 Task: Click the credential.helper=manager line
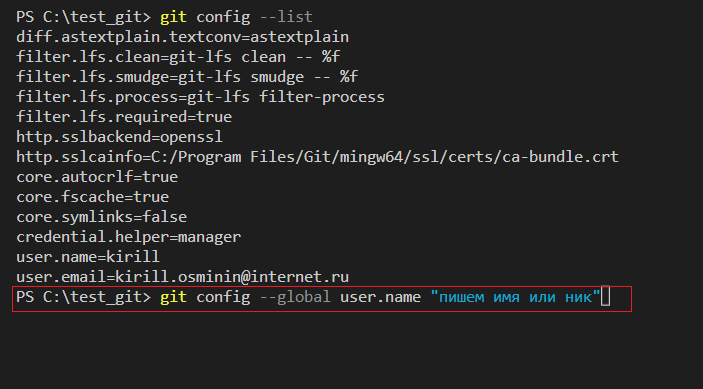[129, 237]
